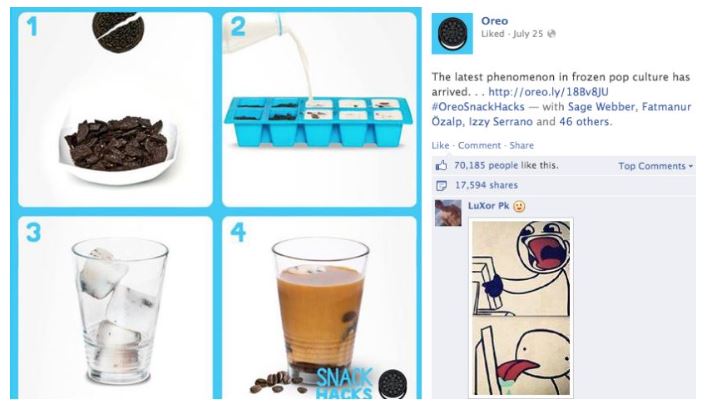This screenshot has width=707, height=409.
Task: Click the smiley emoji beside LuXor Pk
Action: tap(519, 207)
